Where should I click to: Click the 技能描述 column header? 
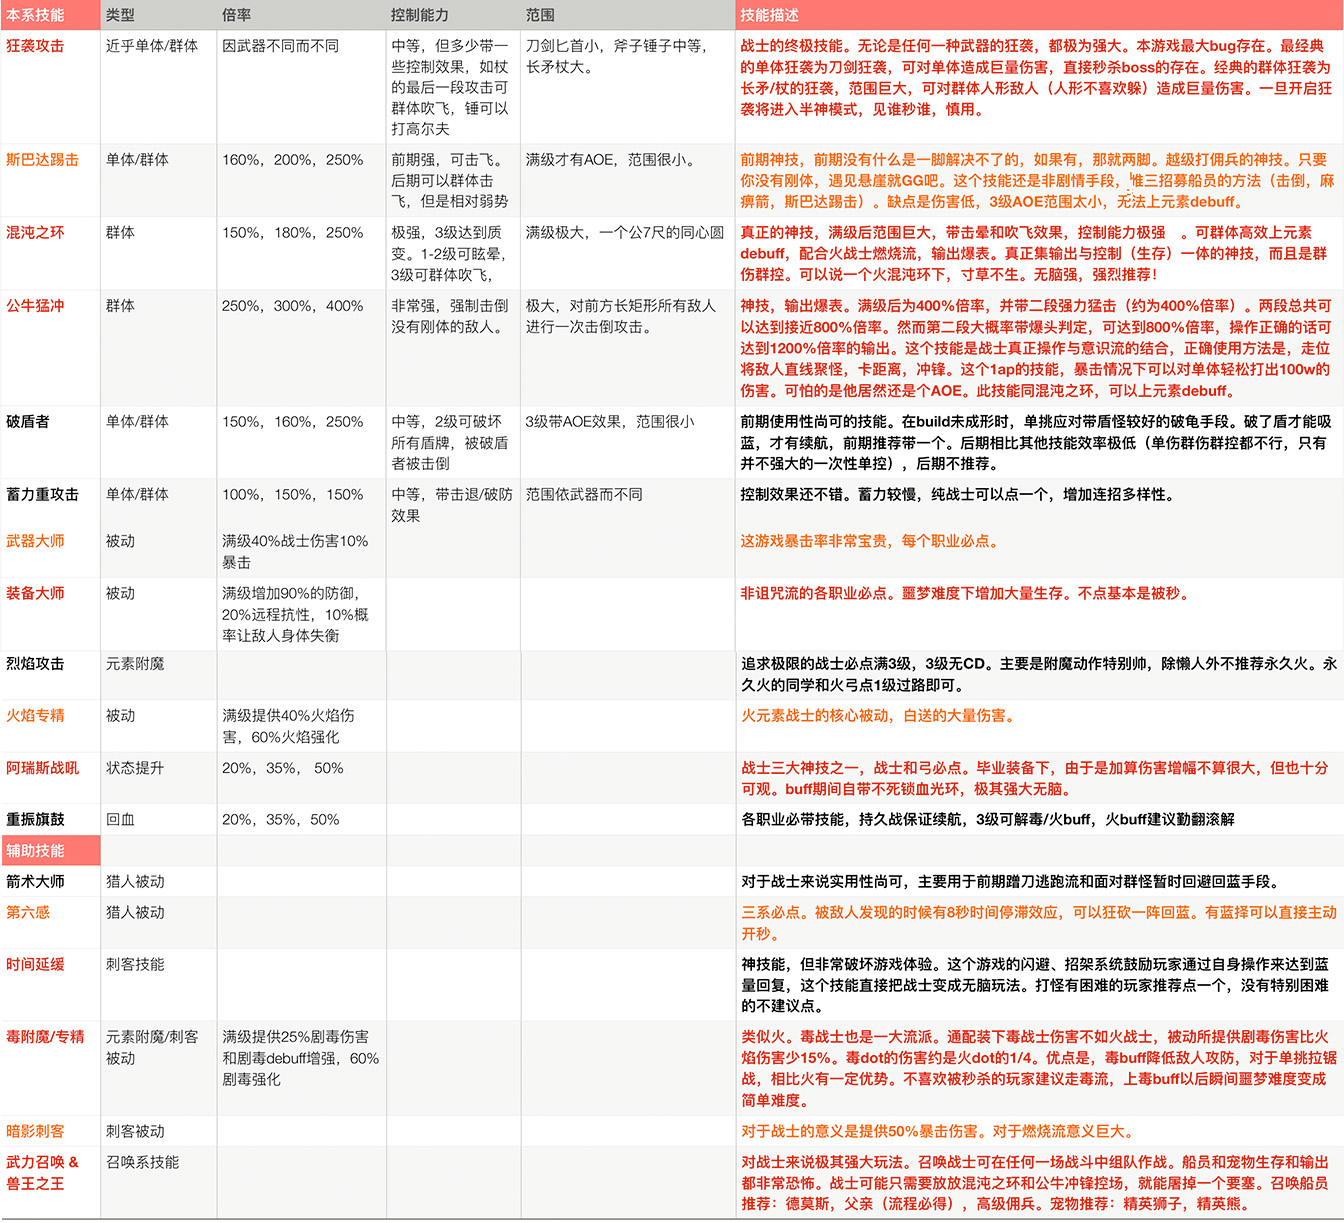coord(1039,15)
